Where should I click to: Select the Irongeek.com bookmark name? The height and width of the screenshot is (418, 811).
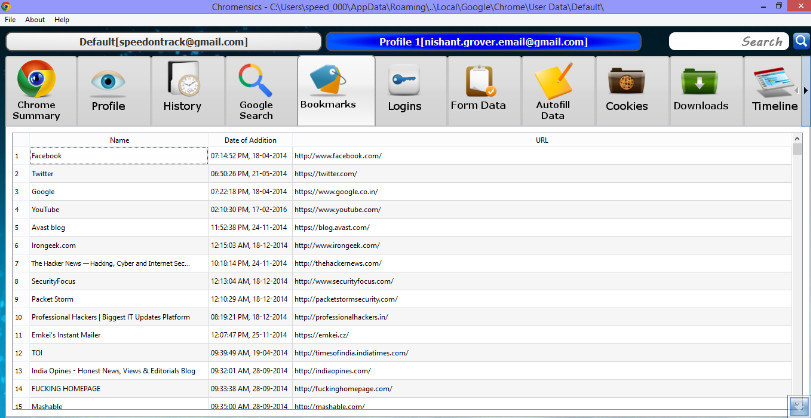(x=119, y=246)
